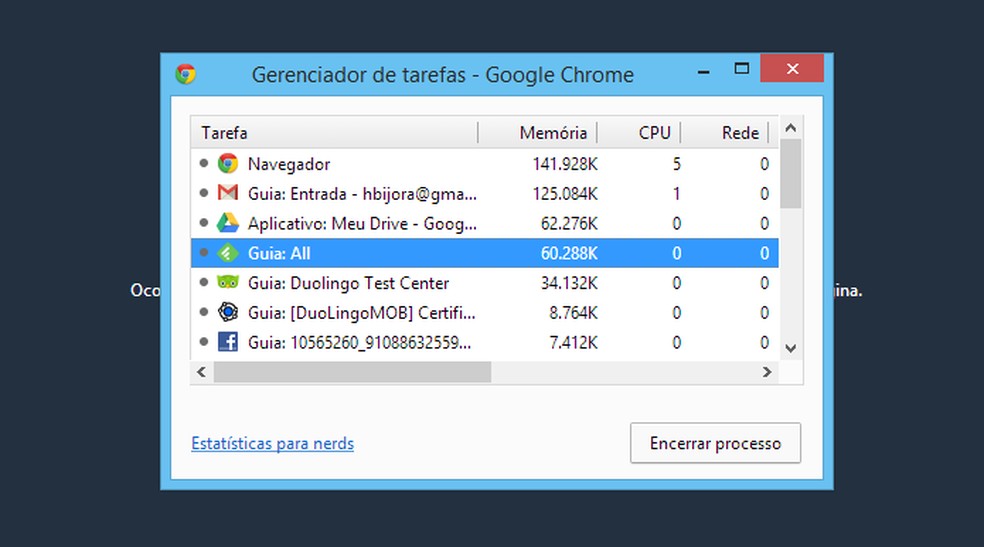The height and width of the screenshot is (547, 984).
Task: Click the Encerrar processo button
Action: [x=715, y=443]
